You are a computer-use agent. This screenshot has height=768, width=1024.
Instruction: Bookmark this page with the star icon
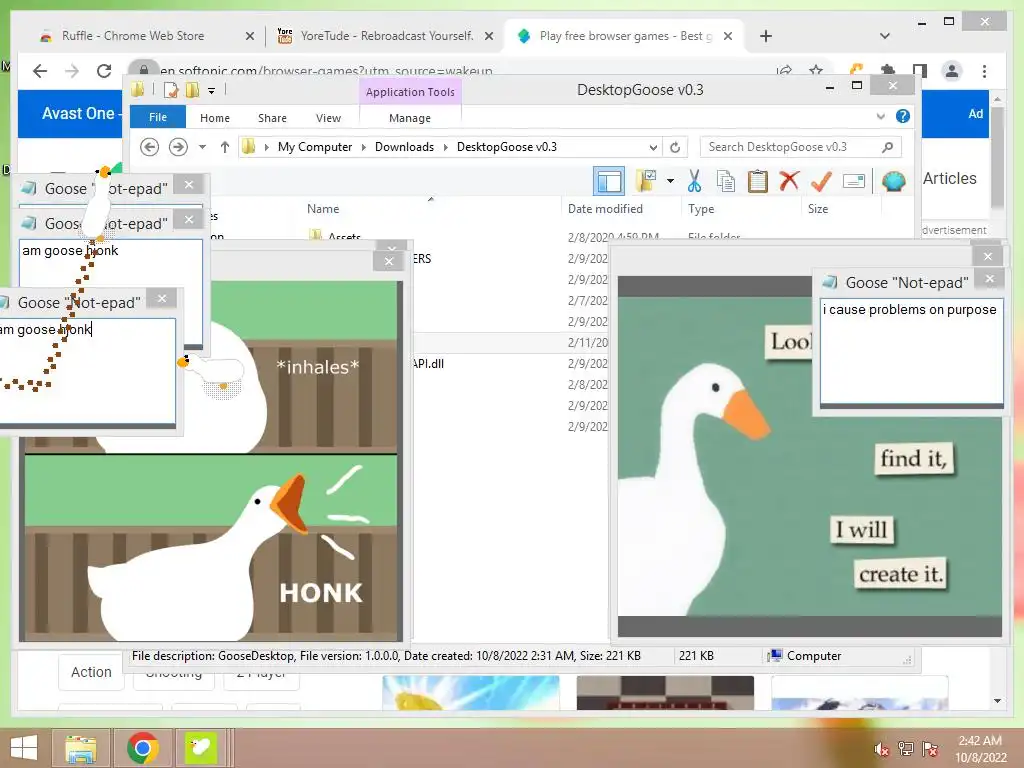pos(816,69)
